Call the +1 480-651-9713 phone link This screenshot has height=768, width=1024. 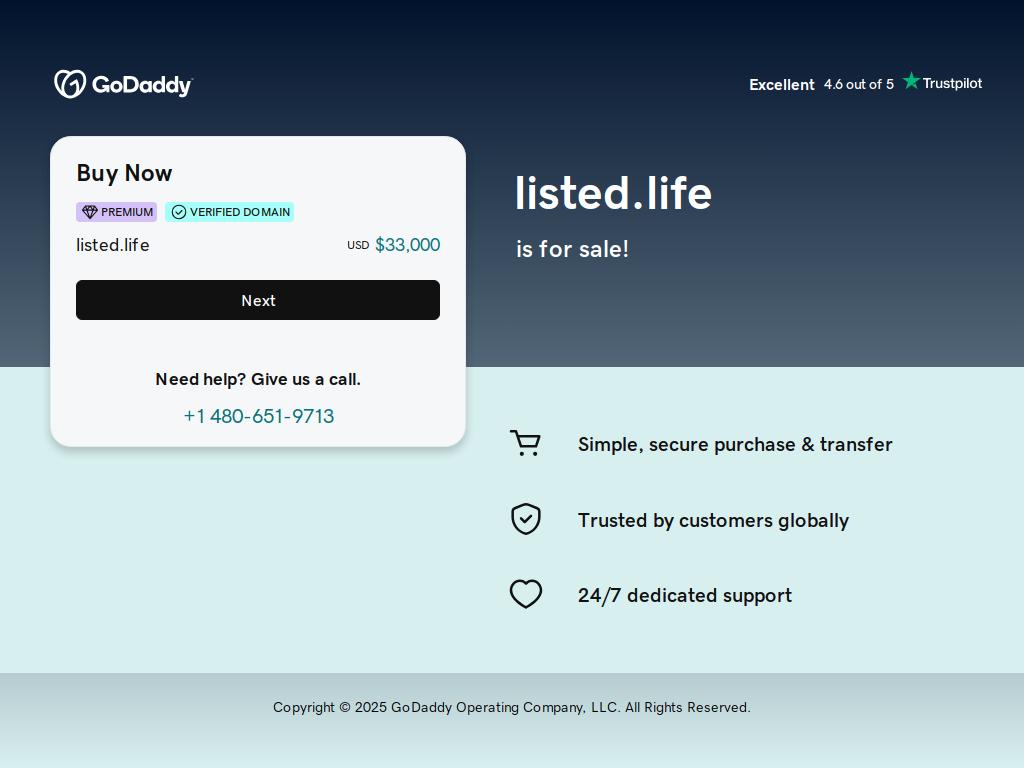259,416
